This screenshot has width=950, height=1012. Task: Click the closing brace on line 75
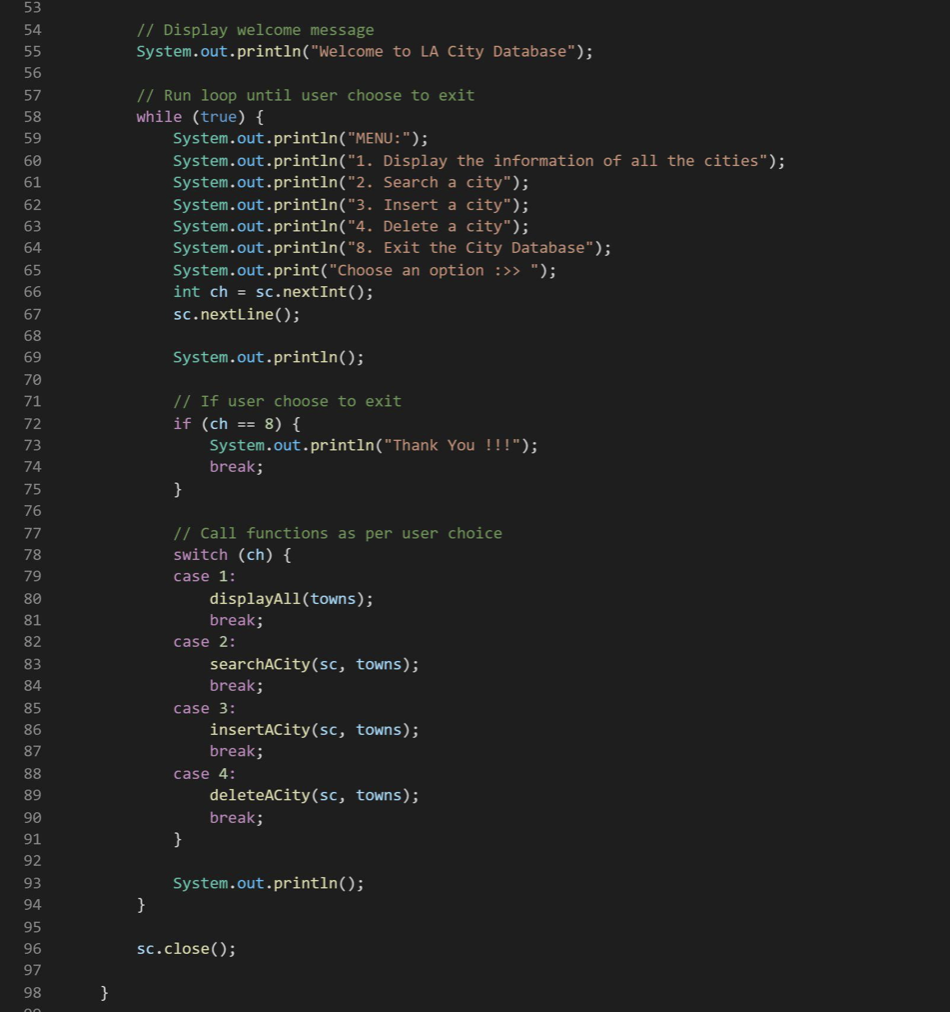177,489
